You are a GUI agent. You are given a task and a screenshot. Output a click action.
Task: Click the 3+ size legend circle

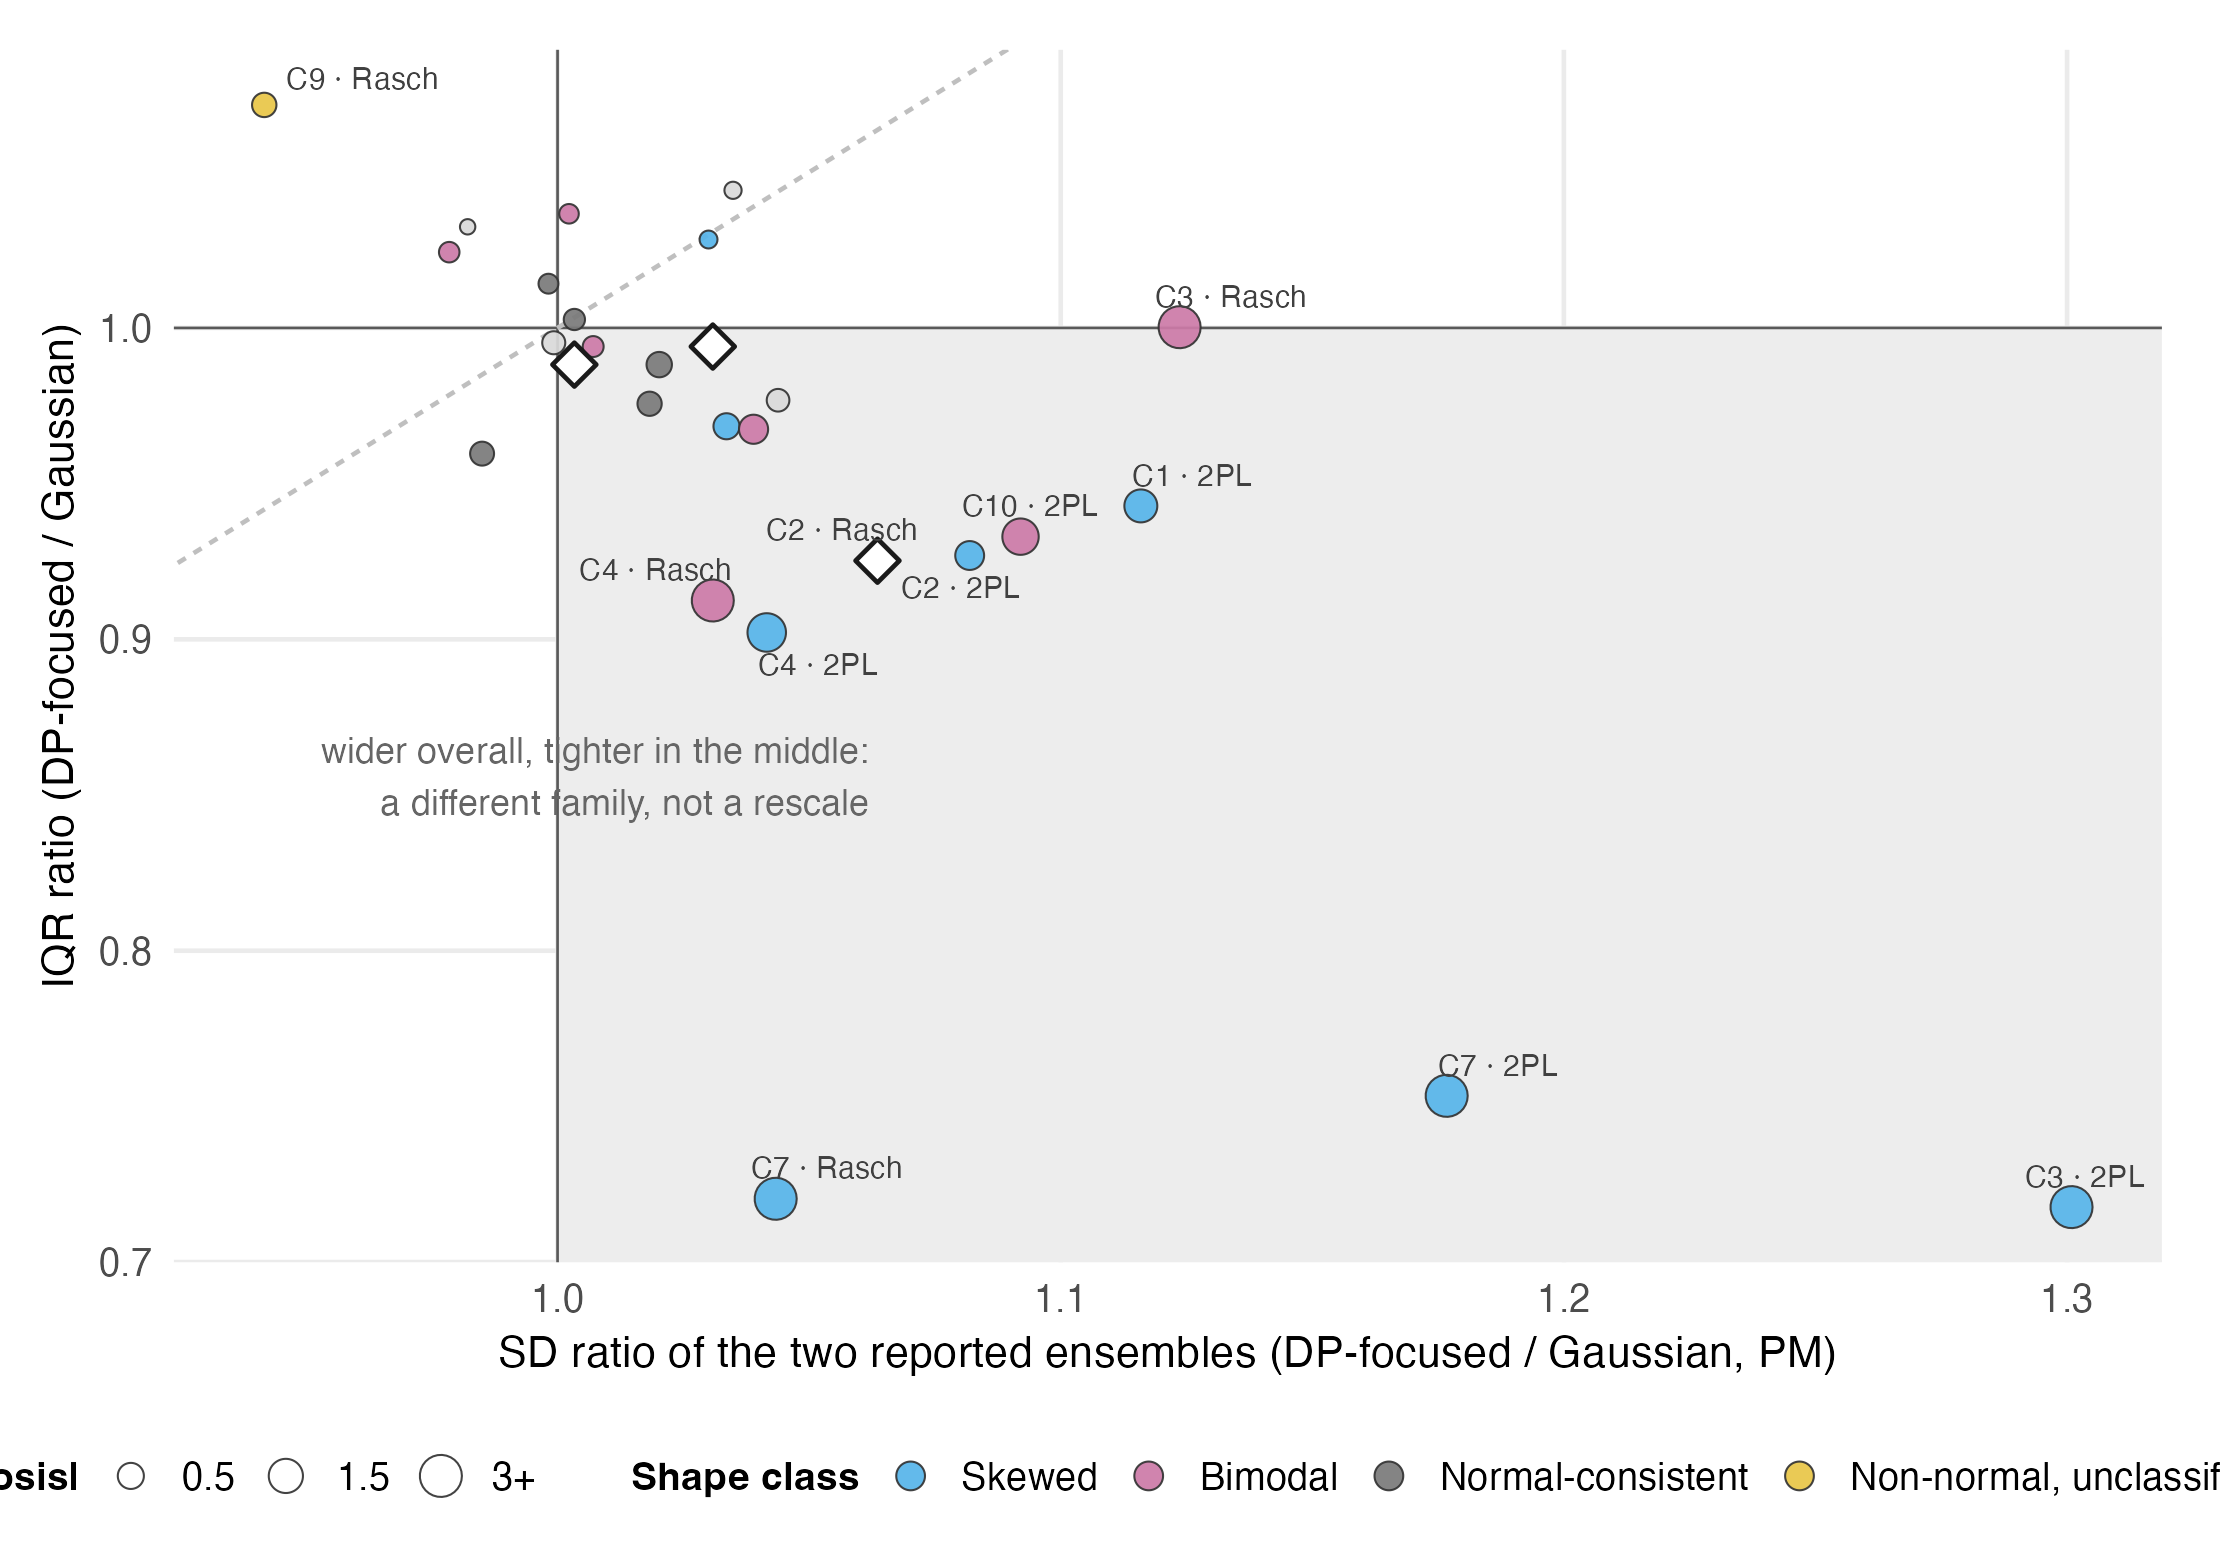pyautogui.click(x=440, y=1476)
